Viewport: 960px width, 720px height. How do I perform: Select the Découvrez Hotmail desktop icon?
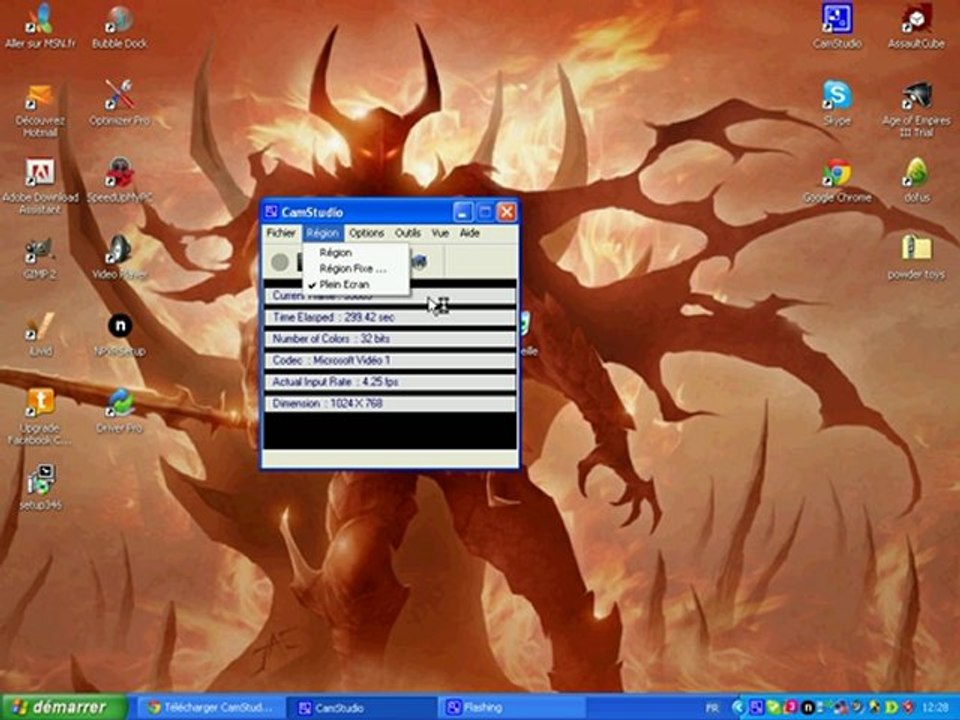tap(40, 110)
